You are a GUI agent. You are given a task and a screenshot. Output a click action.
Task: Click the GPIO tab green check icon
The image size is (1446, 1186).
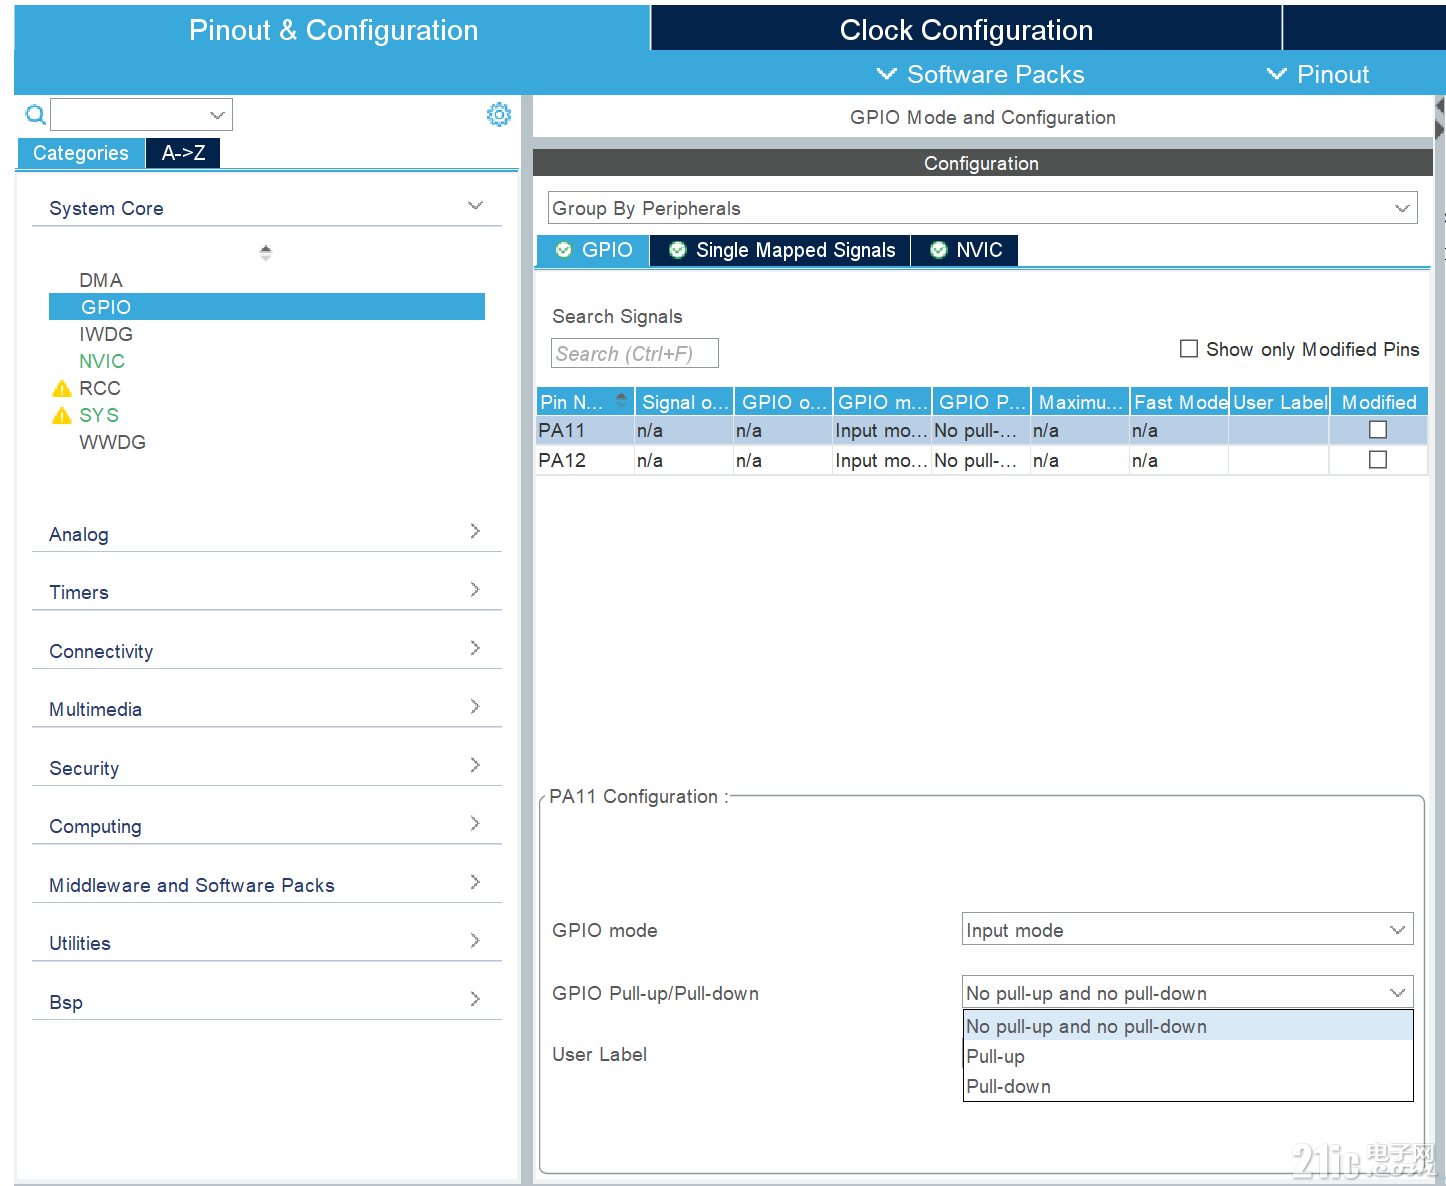pyautogui.click(x=564, y=250)
